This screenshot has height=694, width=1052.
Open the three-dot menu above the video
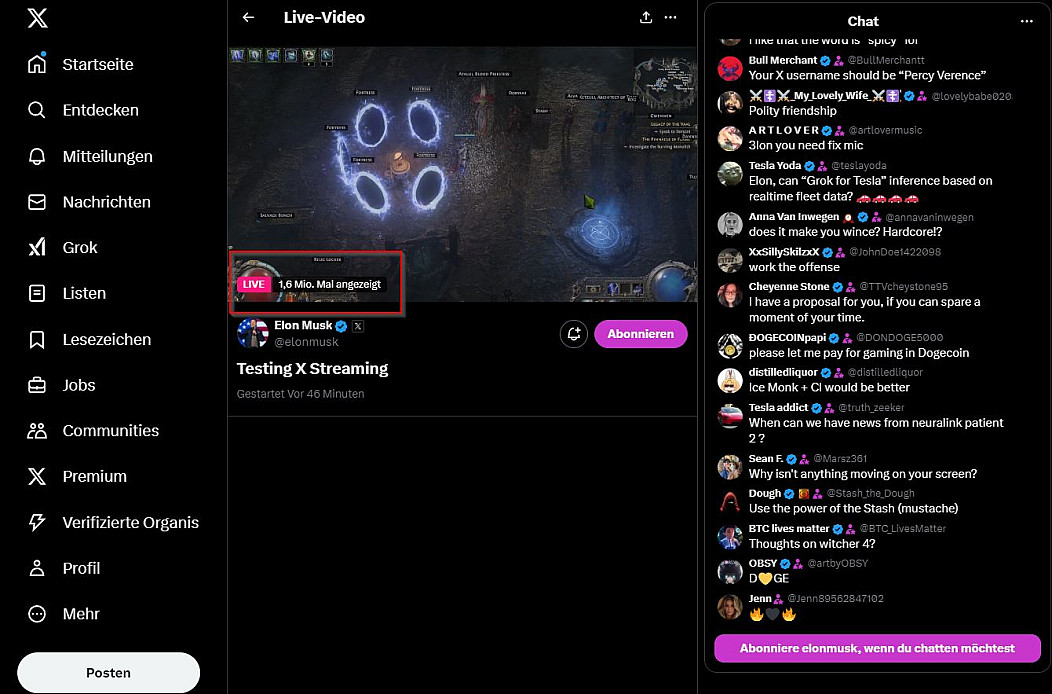[x=671, y=17]
